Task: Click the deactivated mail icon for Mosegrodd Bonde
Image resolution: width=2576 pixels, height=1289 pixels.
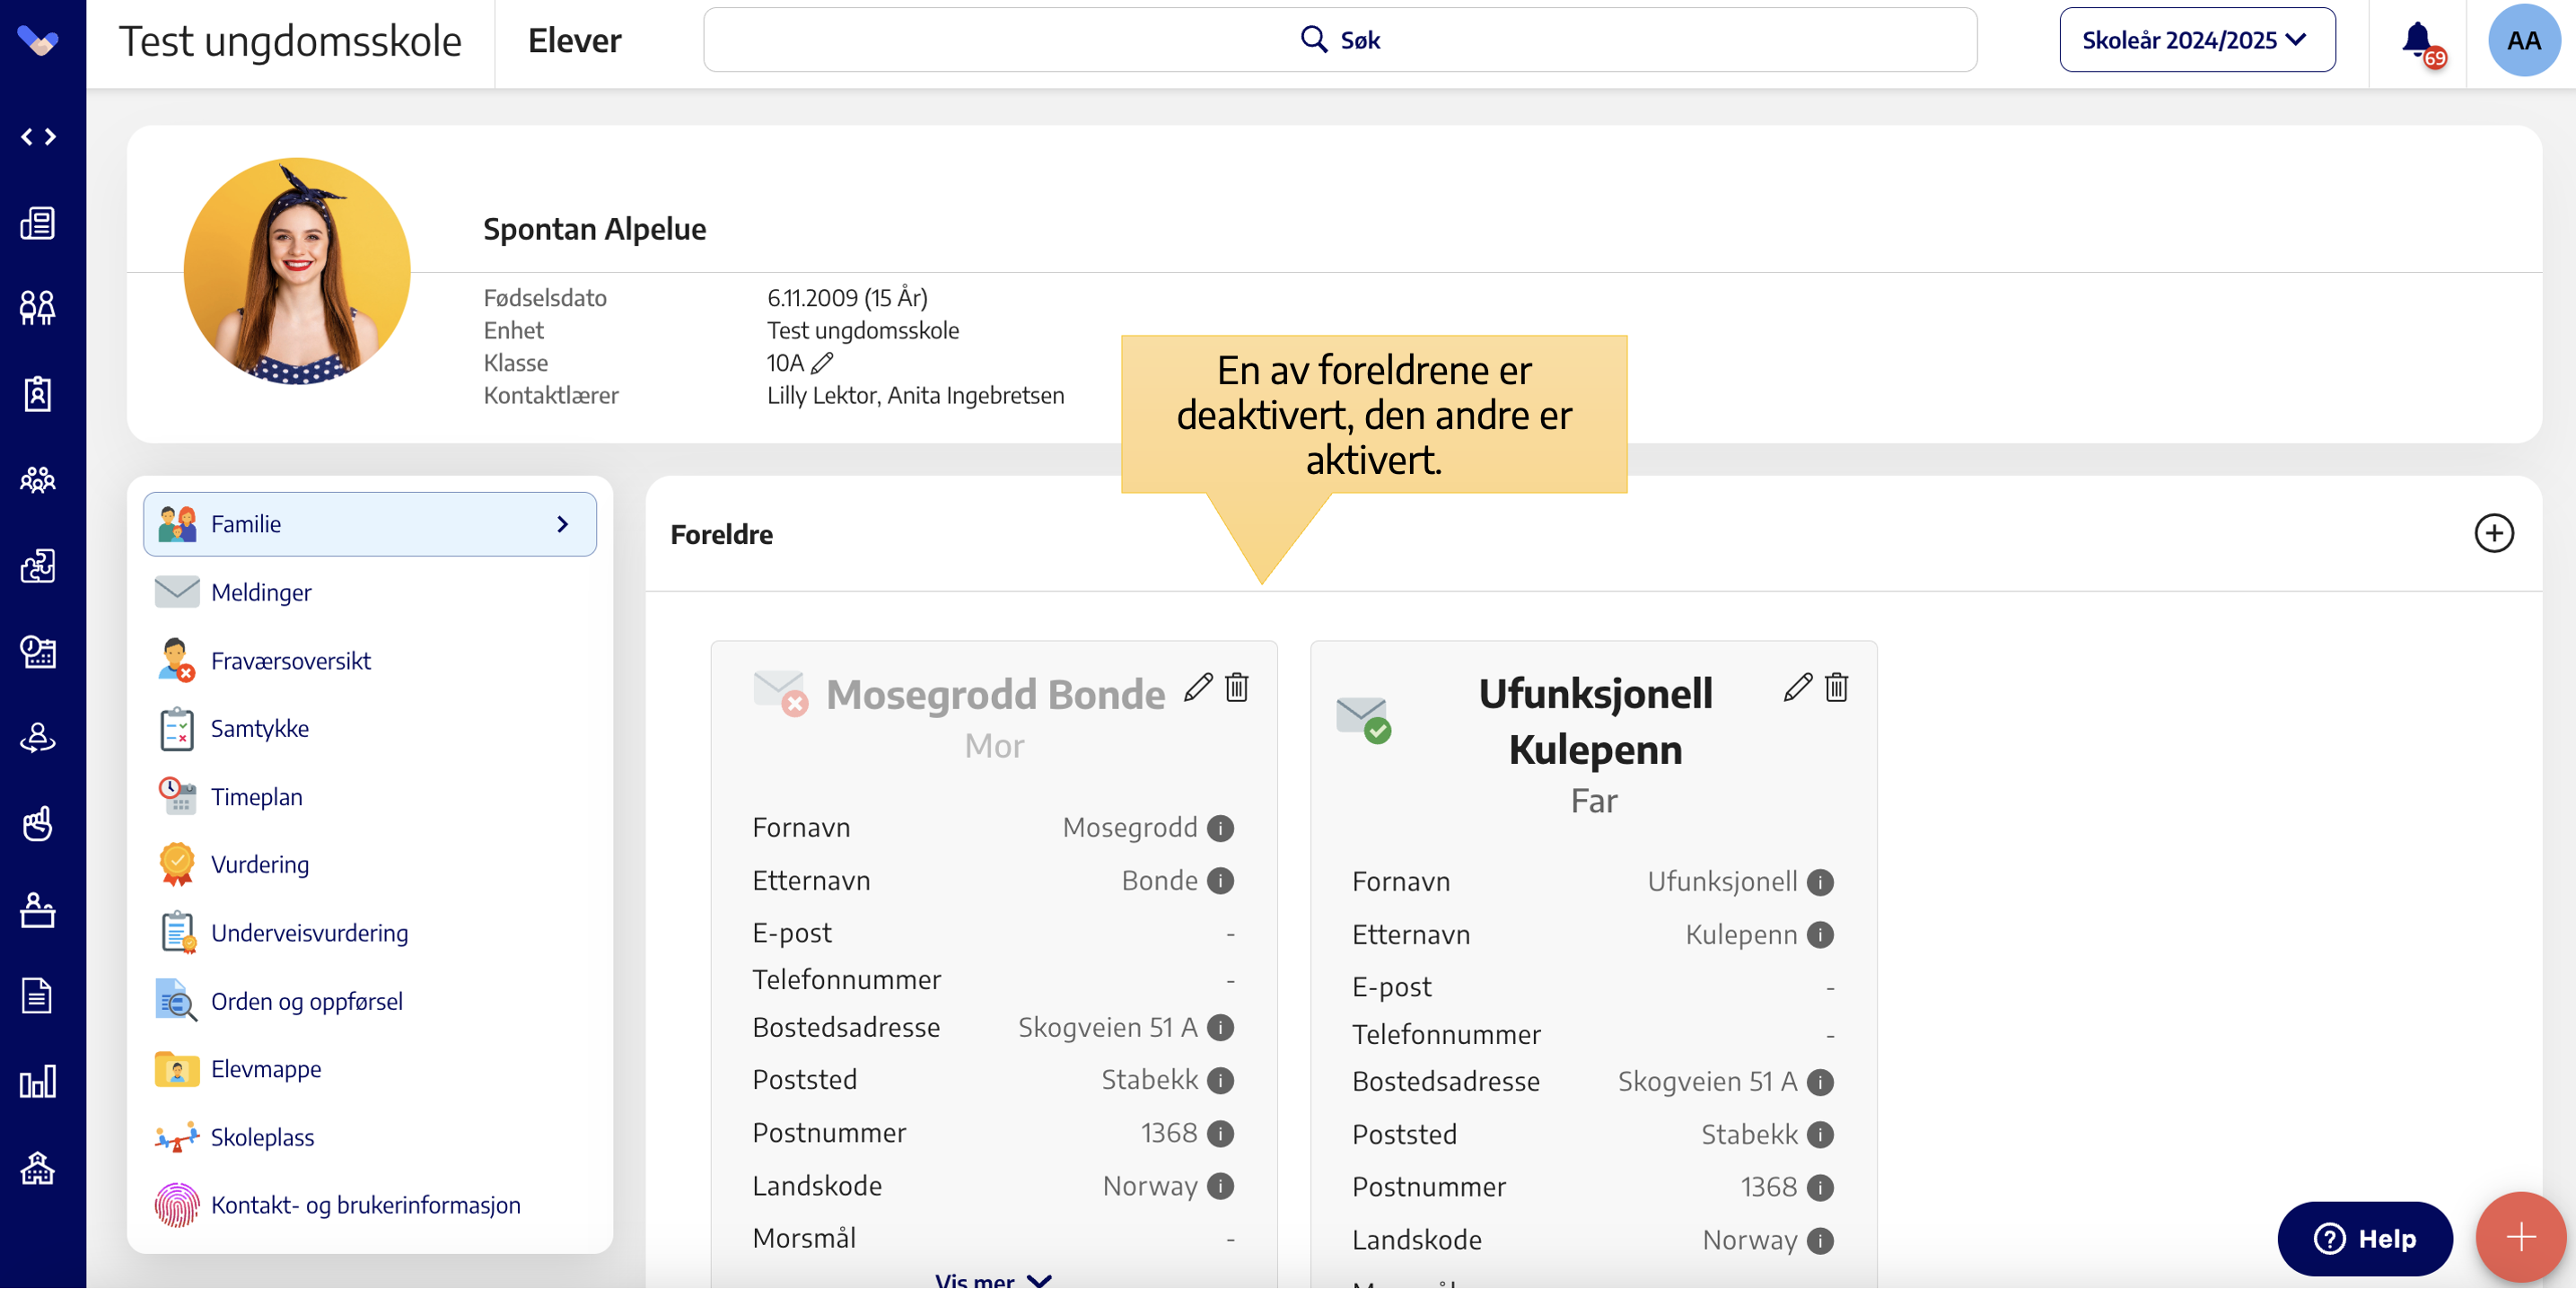Action: (780, 692)
